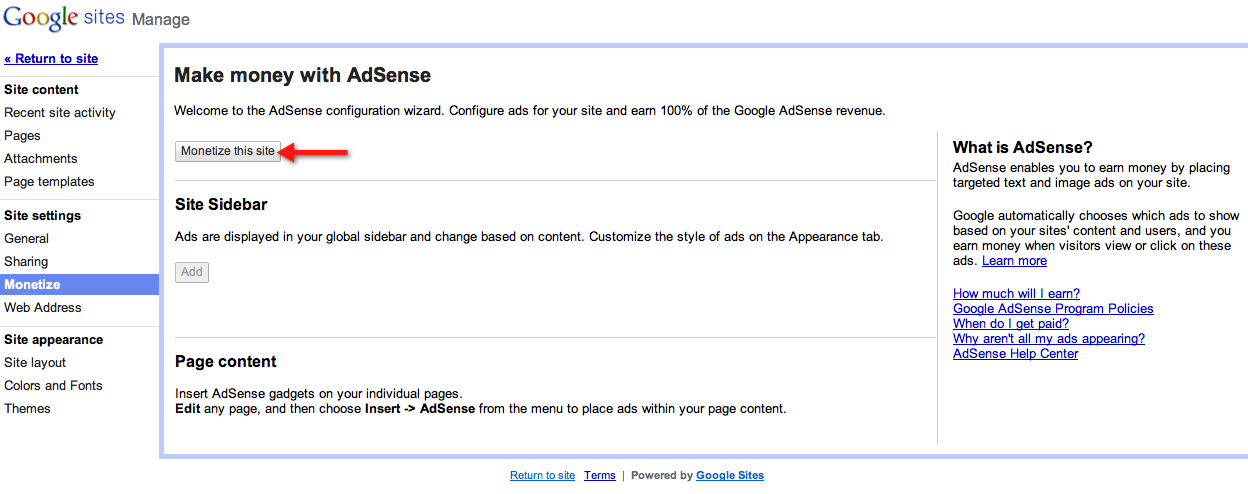Image resolution: width=1248 pixels, height=494 pixels.
Task: Open Themes in sidebar
Action: (x=27, y=409)
